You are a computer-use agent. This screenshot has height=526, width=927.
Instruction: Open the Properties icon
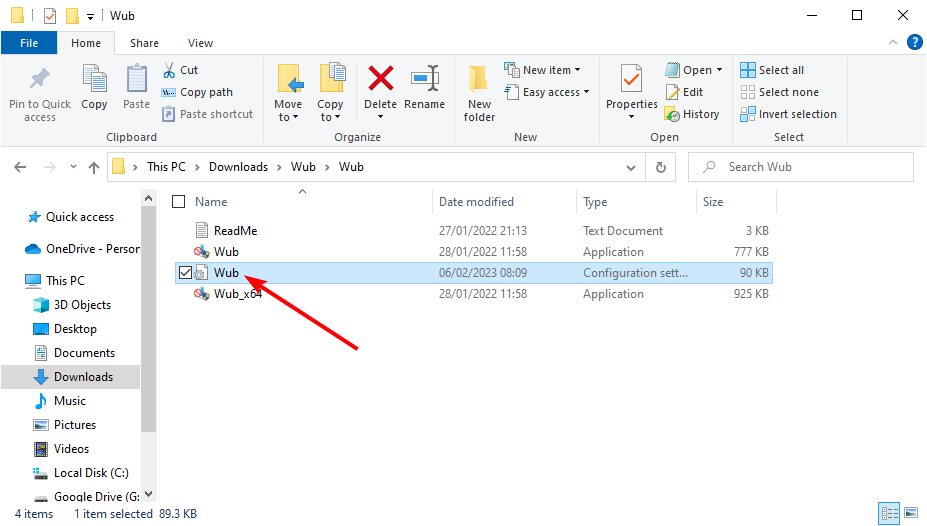click(631, 80)
